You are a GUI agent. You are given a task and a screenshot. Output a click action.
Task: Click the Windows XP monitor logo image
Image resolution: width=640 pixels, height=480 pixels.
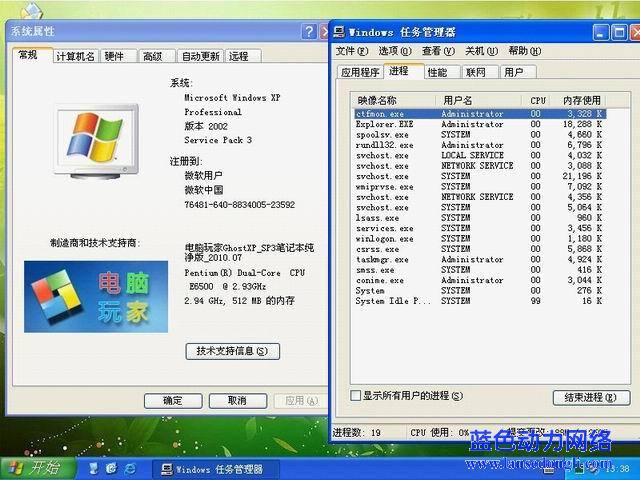[97, 141]
